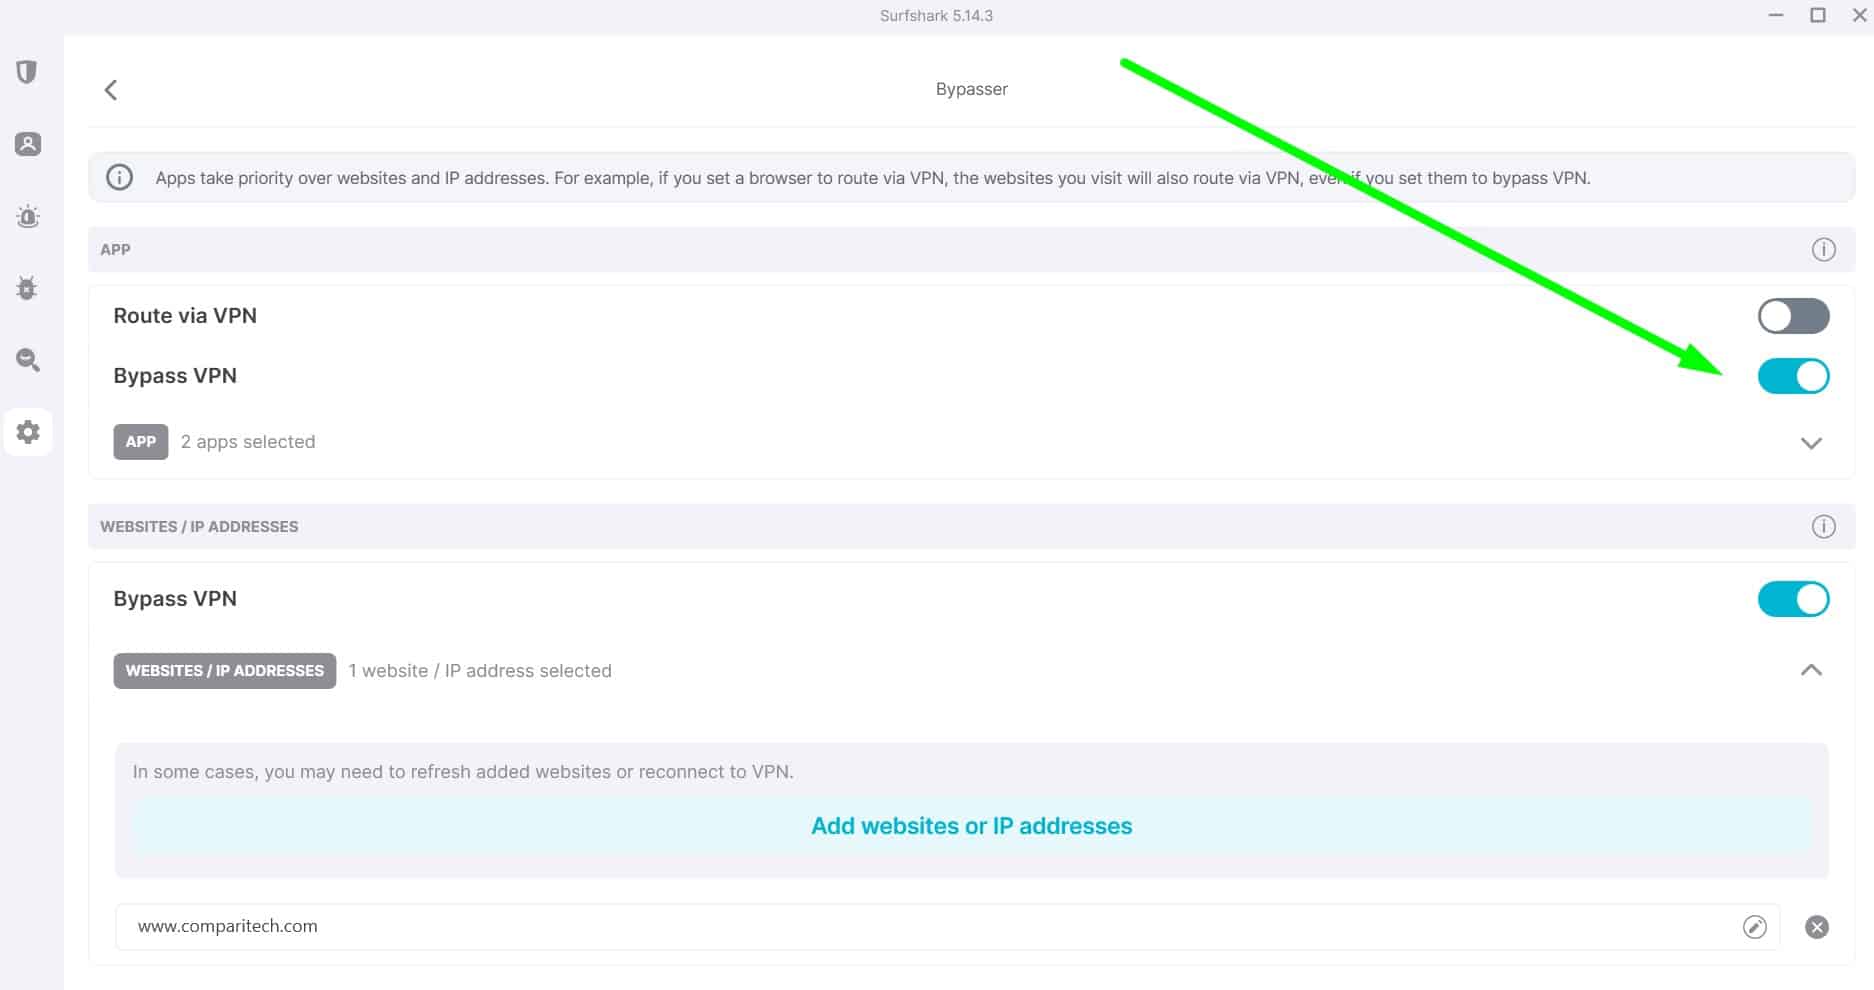This screenshot has width=1874, height=990.
Task: Click the Bypasser page title
Action: (971, 89)
